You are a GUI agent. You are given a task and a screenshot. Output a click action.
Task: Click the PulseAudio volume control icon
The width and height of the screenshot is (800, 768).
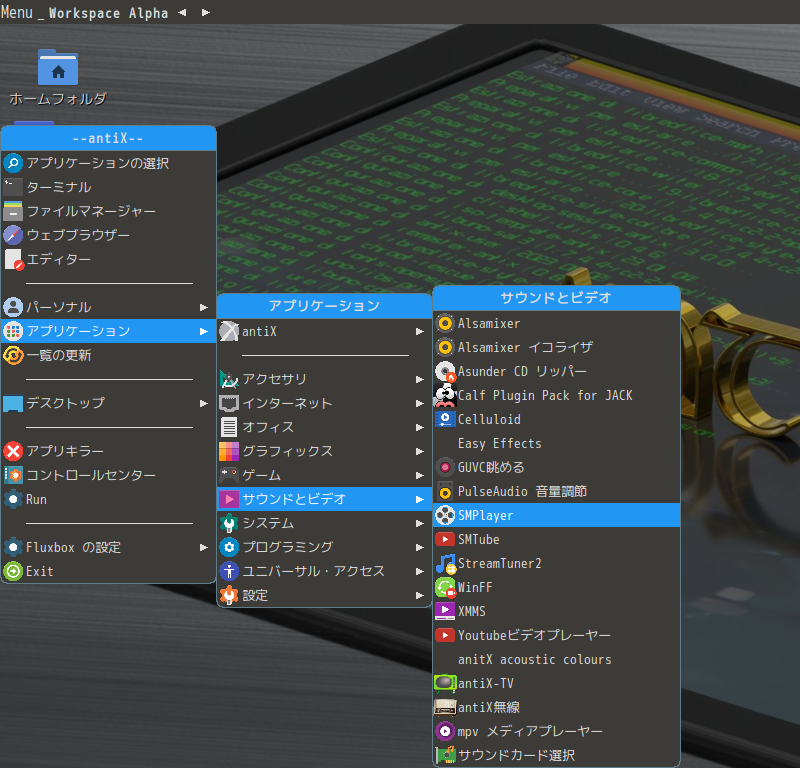(444, 491)
